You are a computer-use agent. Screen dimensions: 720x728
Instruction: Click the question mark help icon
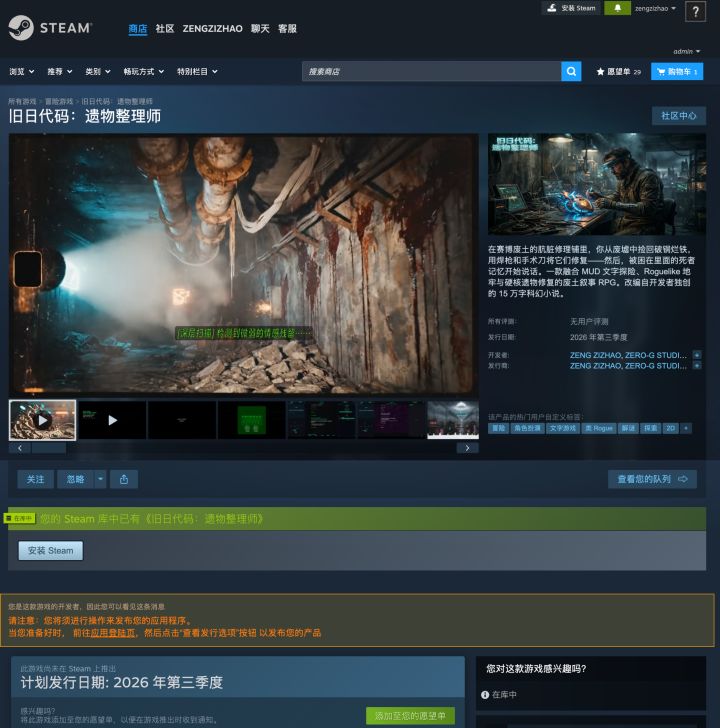[x=695, y=12]
